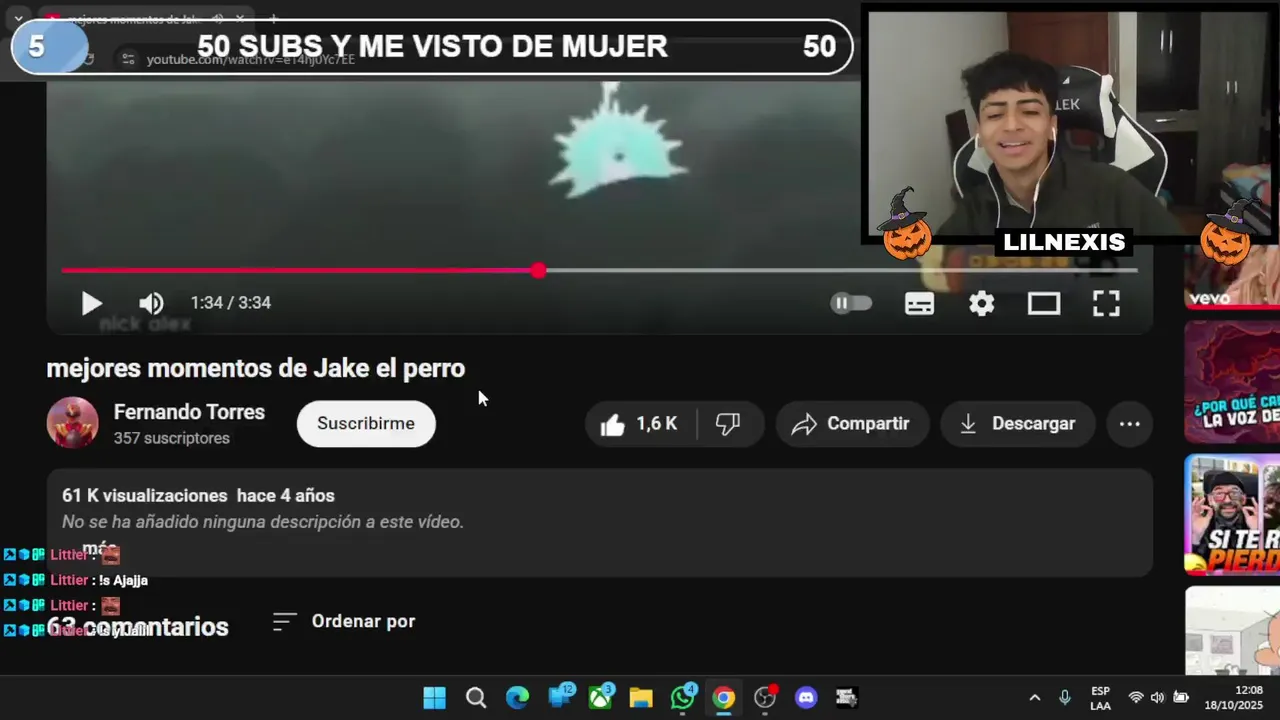Click the red playhead on the progress bar
The width and height of the screenshot is (1280, 720).
point(539,270)
